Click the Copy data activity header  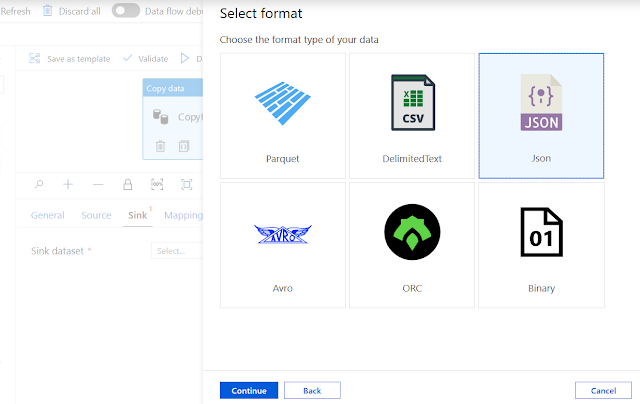pos(173,88)
